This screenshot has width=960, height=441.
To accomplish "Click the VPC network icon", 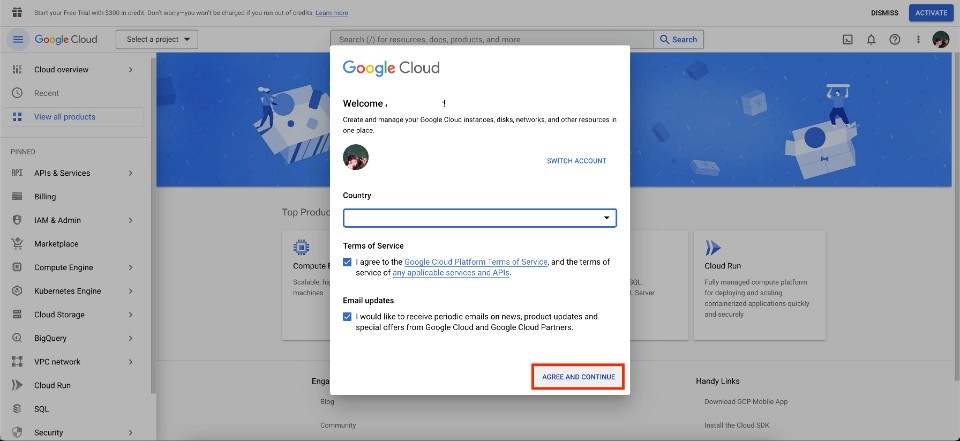I will 17,361.
